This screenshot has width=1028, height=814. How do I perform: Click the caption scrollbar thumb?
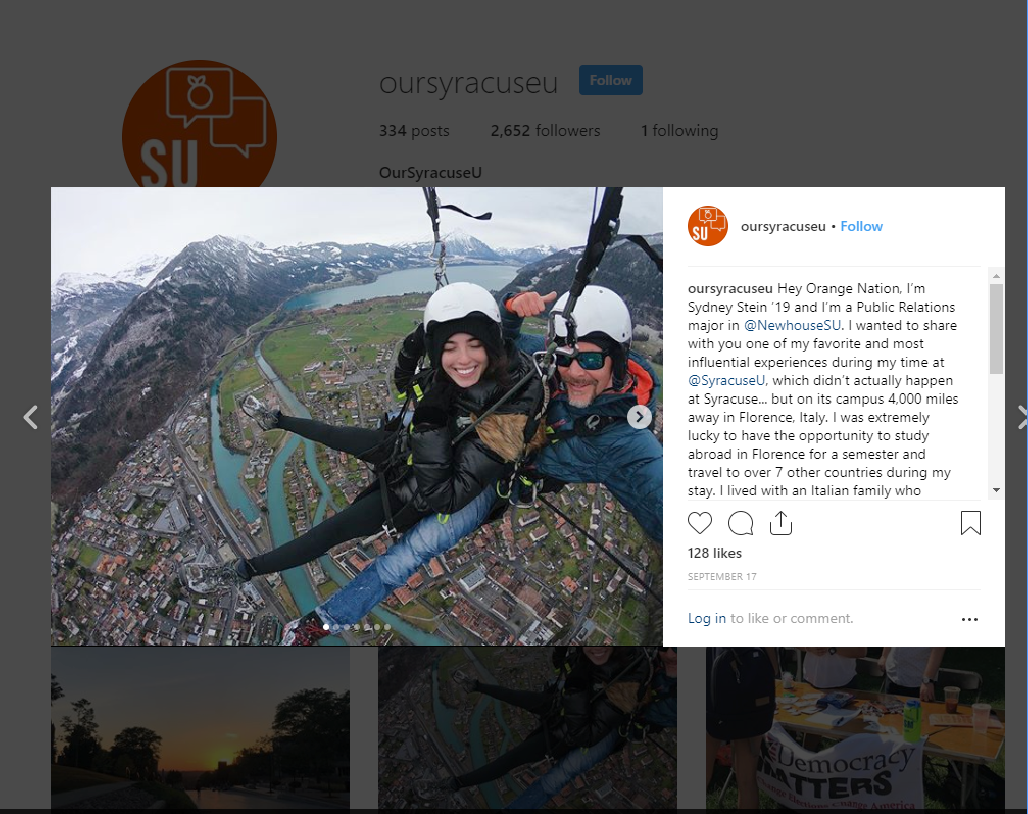point(996,328)
